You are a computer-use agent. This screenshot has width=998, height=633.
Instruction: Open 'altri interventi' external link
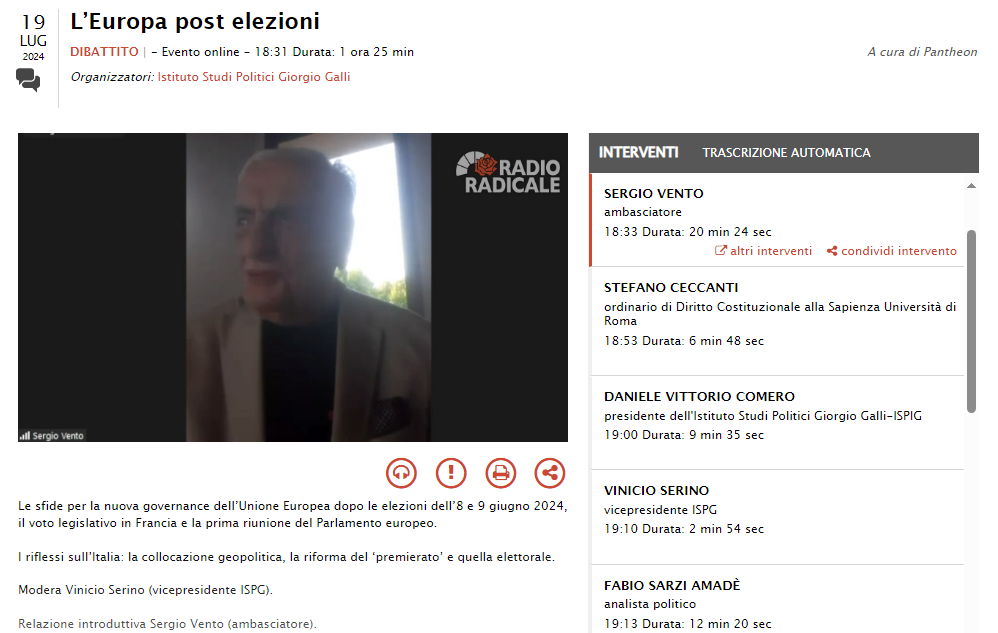point(764,251)
